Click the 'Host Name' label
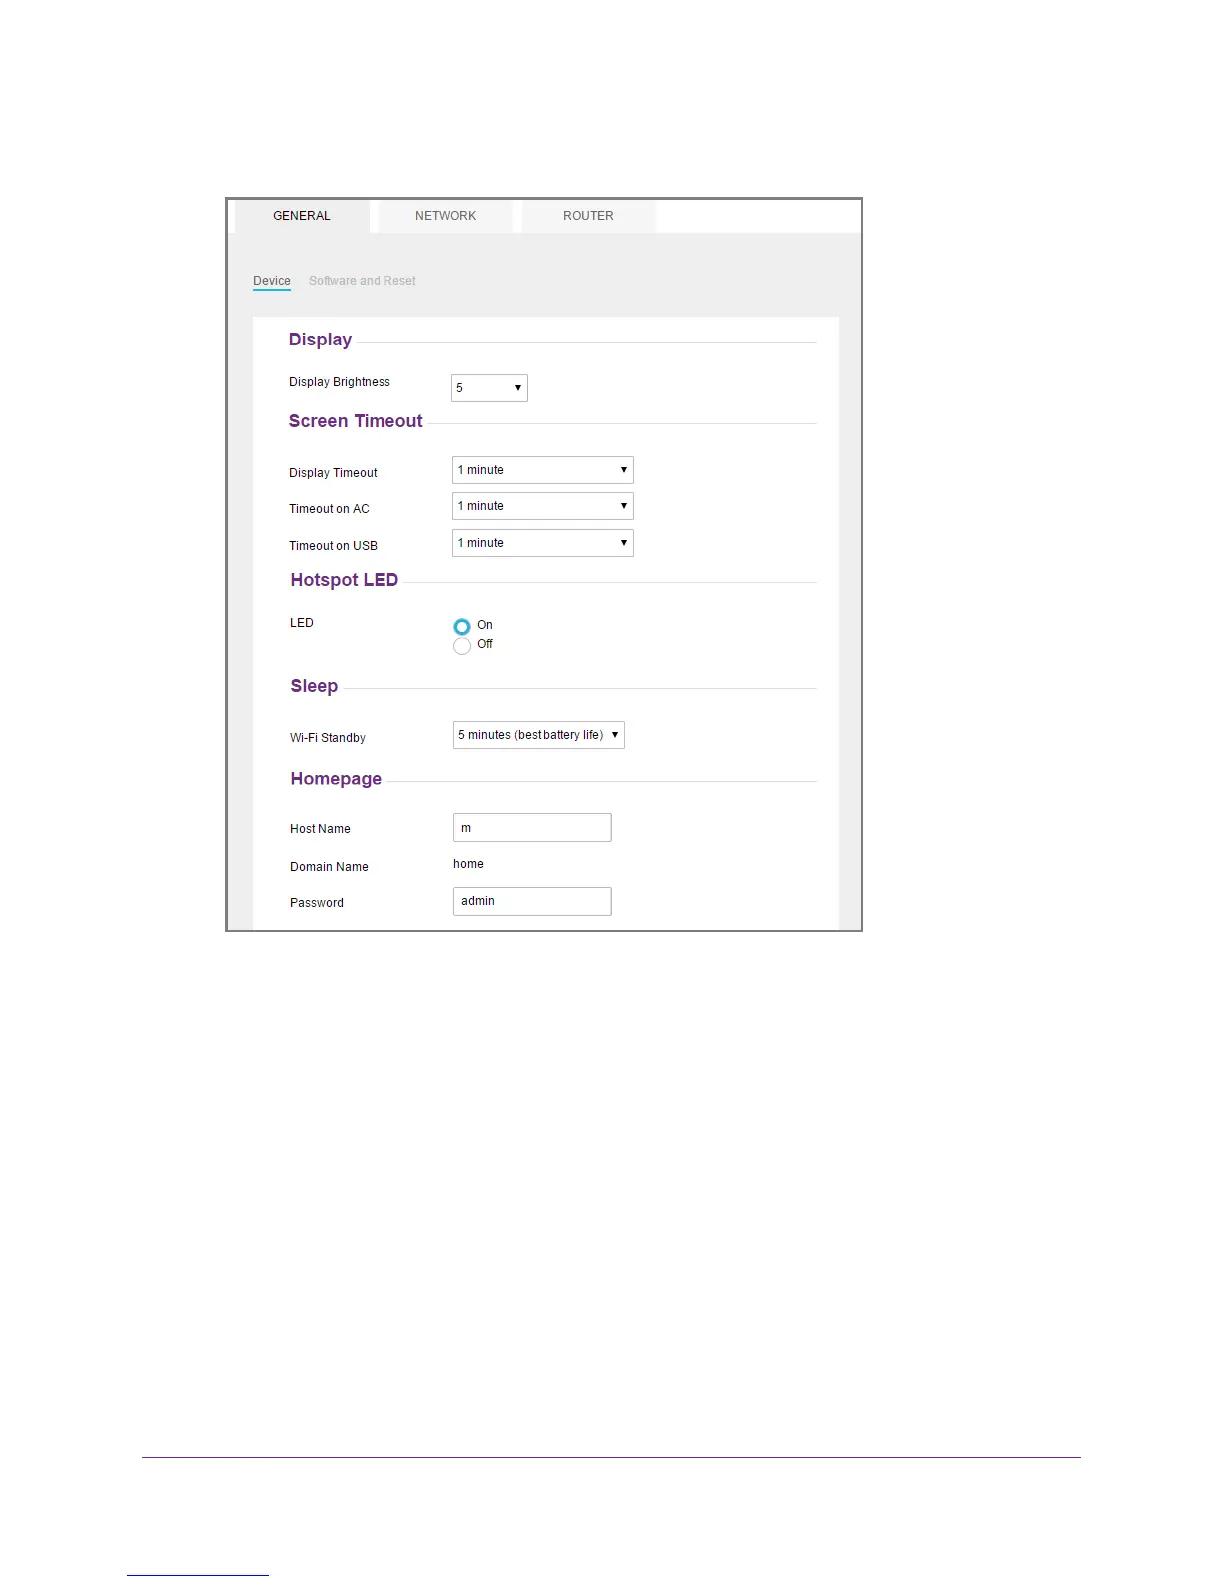Screen dimensions: 1224x1584 coord(320,829)
